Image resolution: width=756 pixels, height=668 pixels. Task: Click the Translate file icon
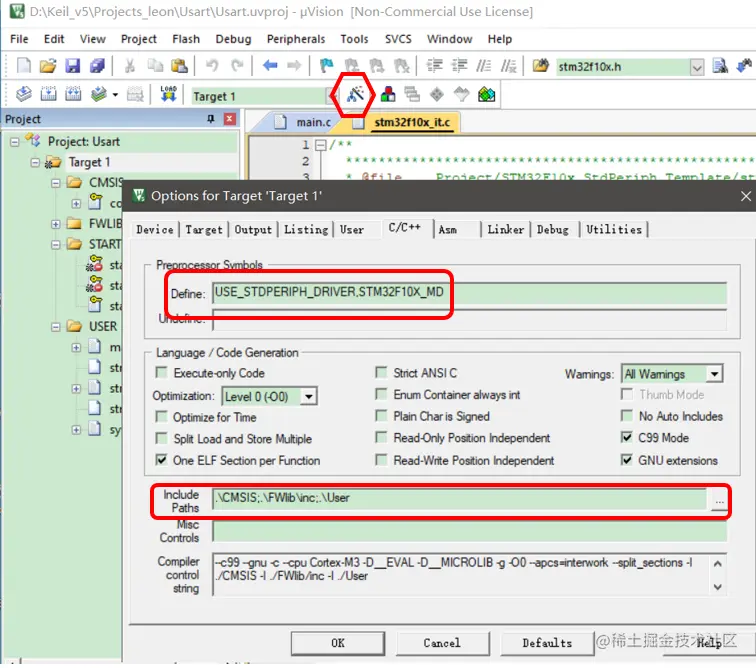point(23,94)
